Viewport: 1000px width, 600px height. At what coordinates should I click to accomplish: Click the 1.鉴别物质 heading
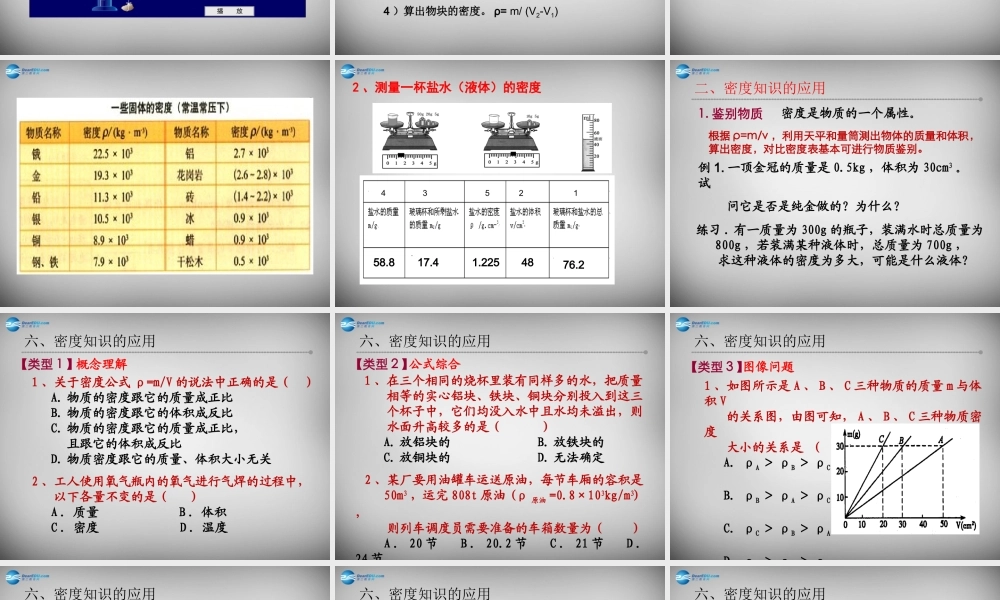(x=730, y=113)
